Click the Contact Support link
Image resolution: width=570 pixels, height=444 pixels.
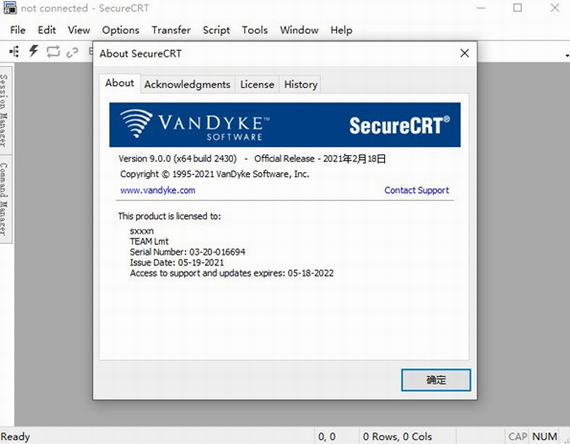[417, 190]
